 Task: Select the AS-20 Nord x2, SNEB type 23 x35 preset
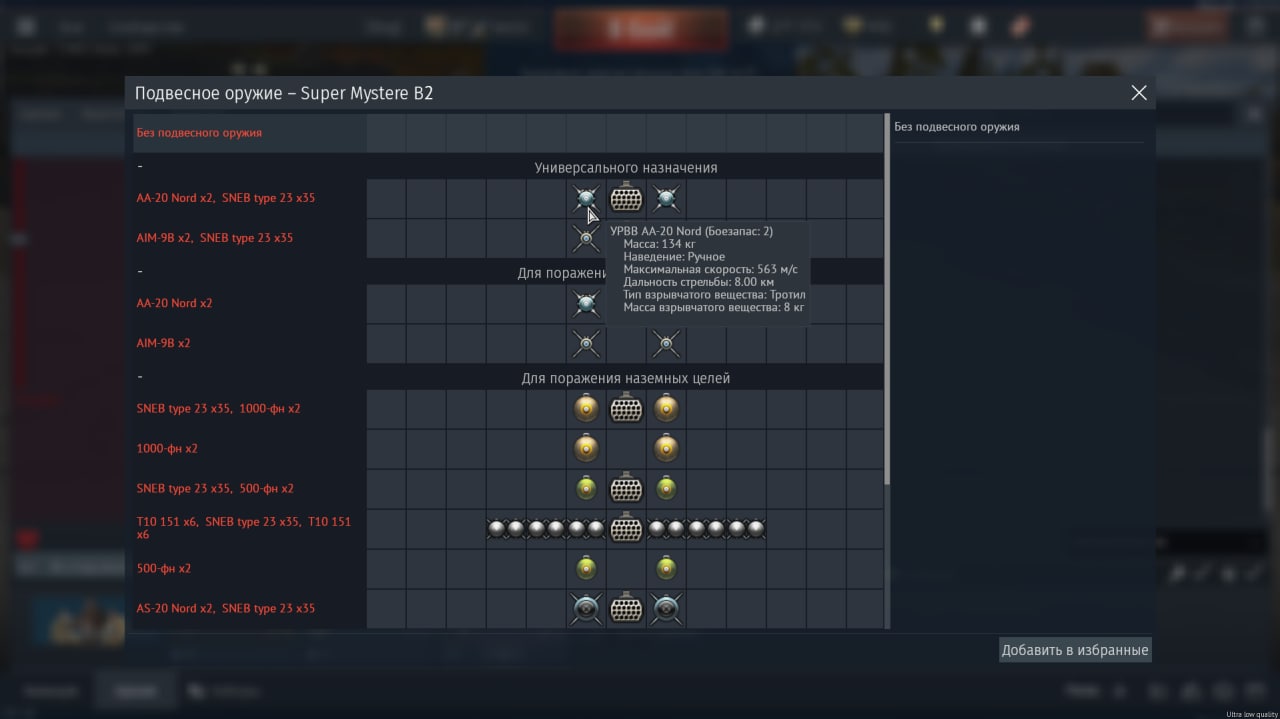[x=226, y=608]
